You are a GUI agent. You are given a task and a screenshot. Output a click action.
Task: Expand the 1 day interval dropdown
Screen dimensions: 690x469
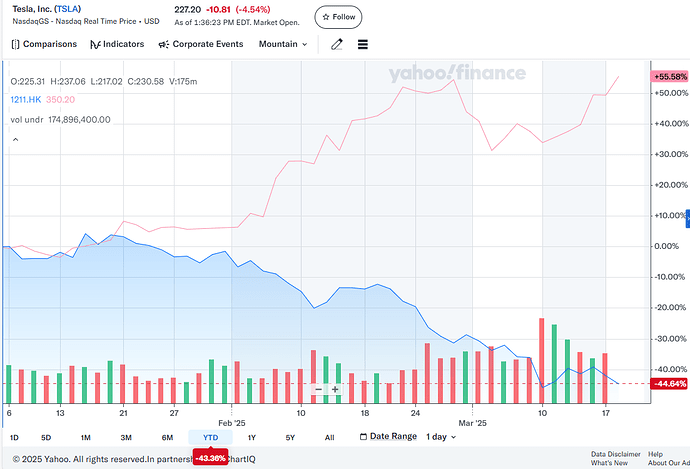[x=441, y=437]
